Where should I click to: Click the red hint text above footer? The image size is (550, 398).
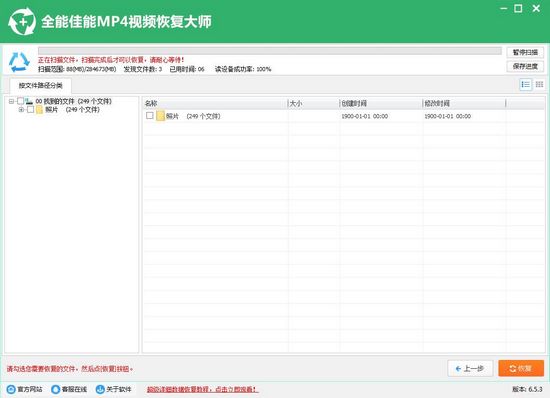70,369
